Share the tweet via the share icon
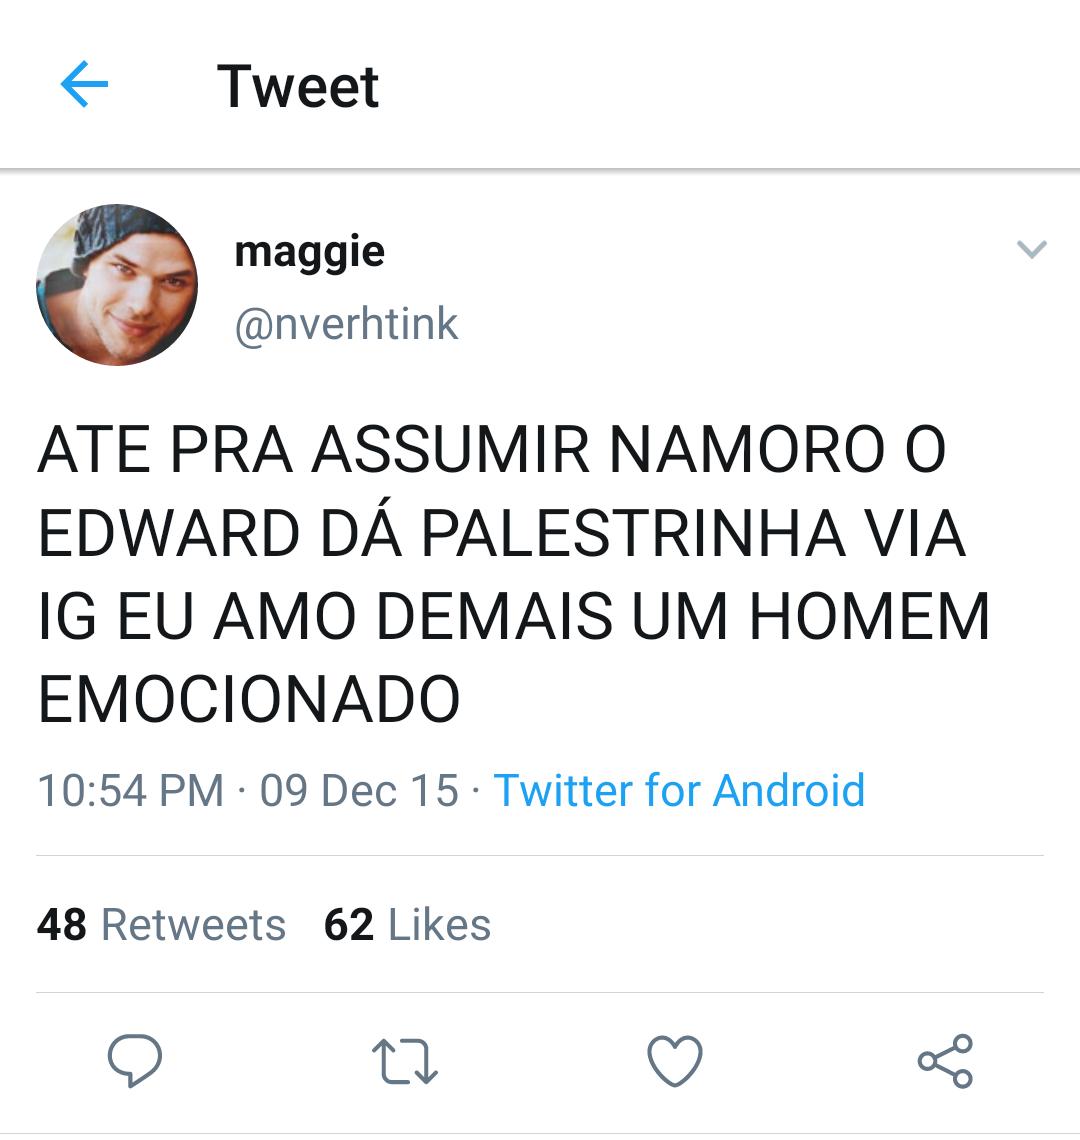 [945, 1061]
